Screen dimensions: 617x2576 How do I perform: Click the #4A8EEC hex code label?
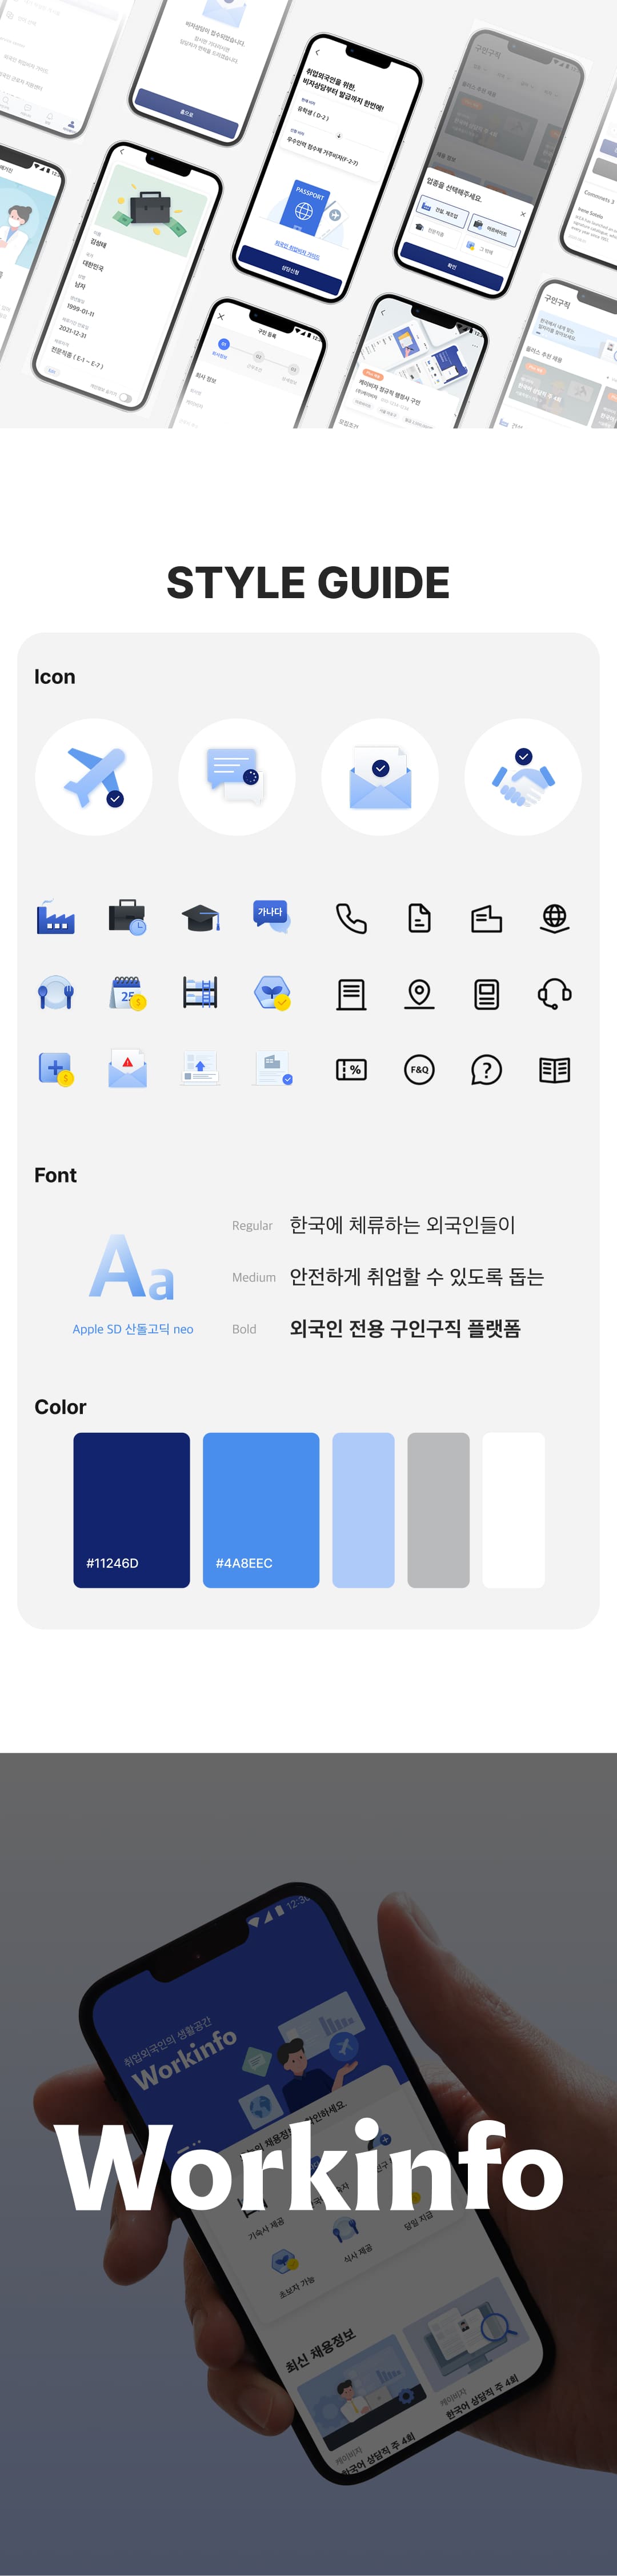(x=244, y=1563)
